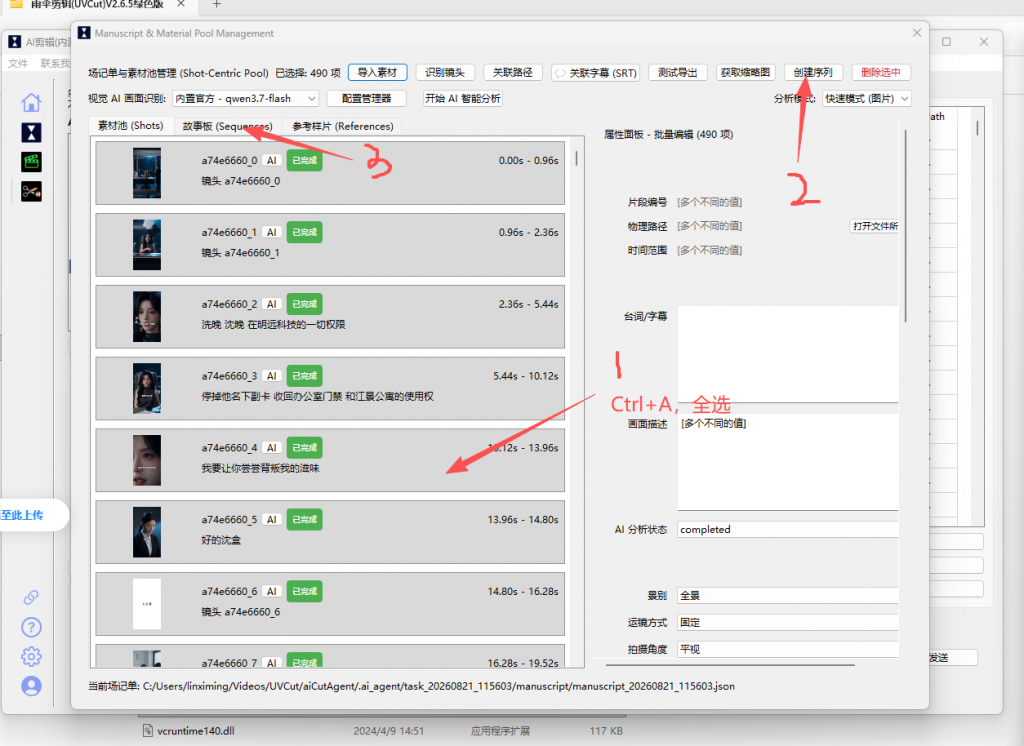1024x746 pixels.
Task: Click the link chain icon in sidebar
Action: [31, 597]
